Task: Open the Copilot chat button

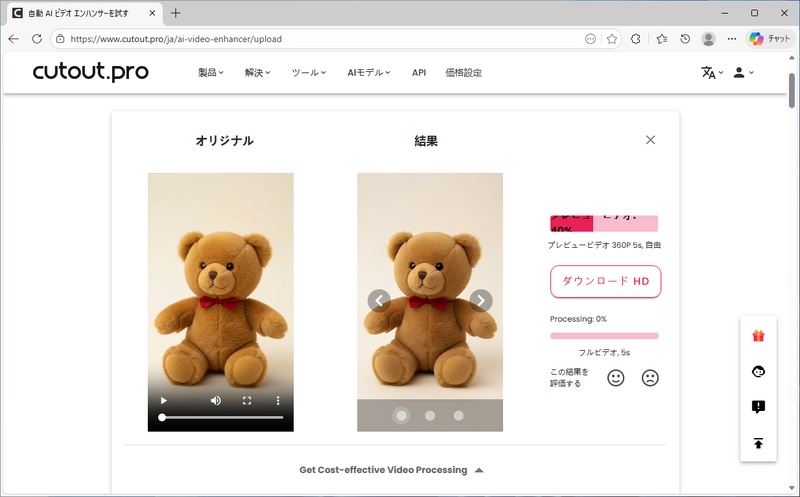Action: point(769,39)
